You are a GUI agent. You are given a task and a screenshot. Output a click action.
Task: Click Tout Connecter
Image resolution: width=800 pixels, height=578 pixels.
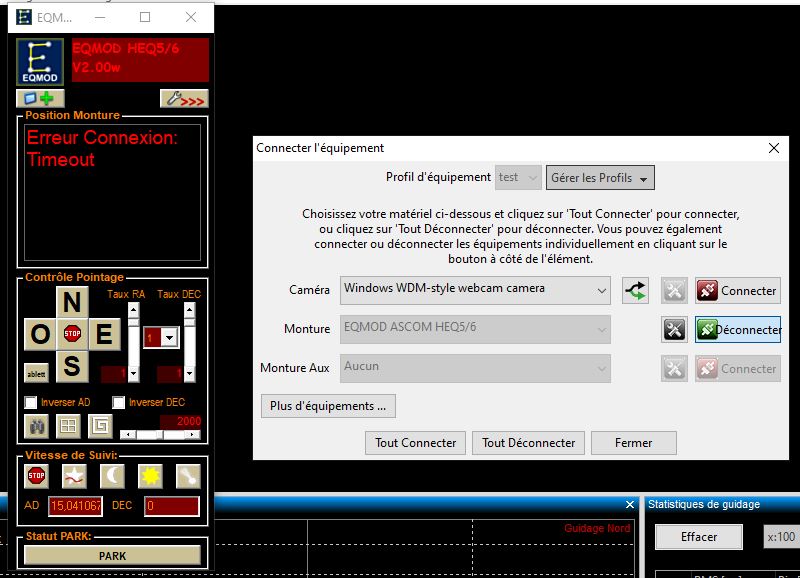click(415, 443)
